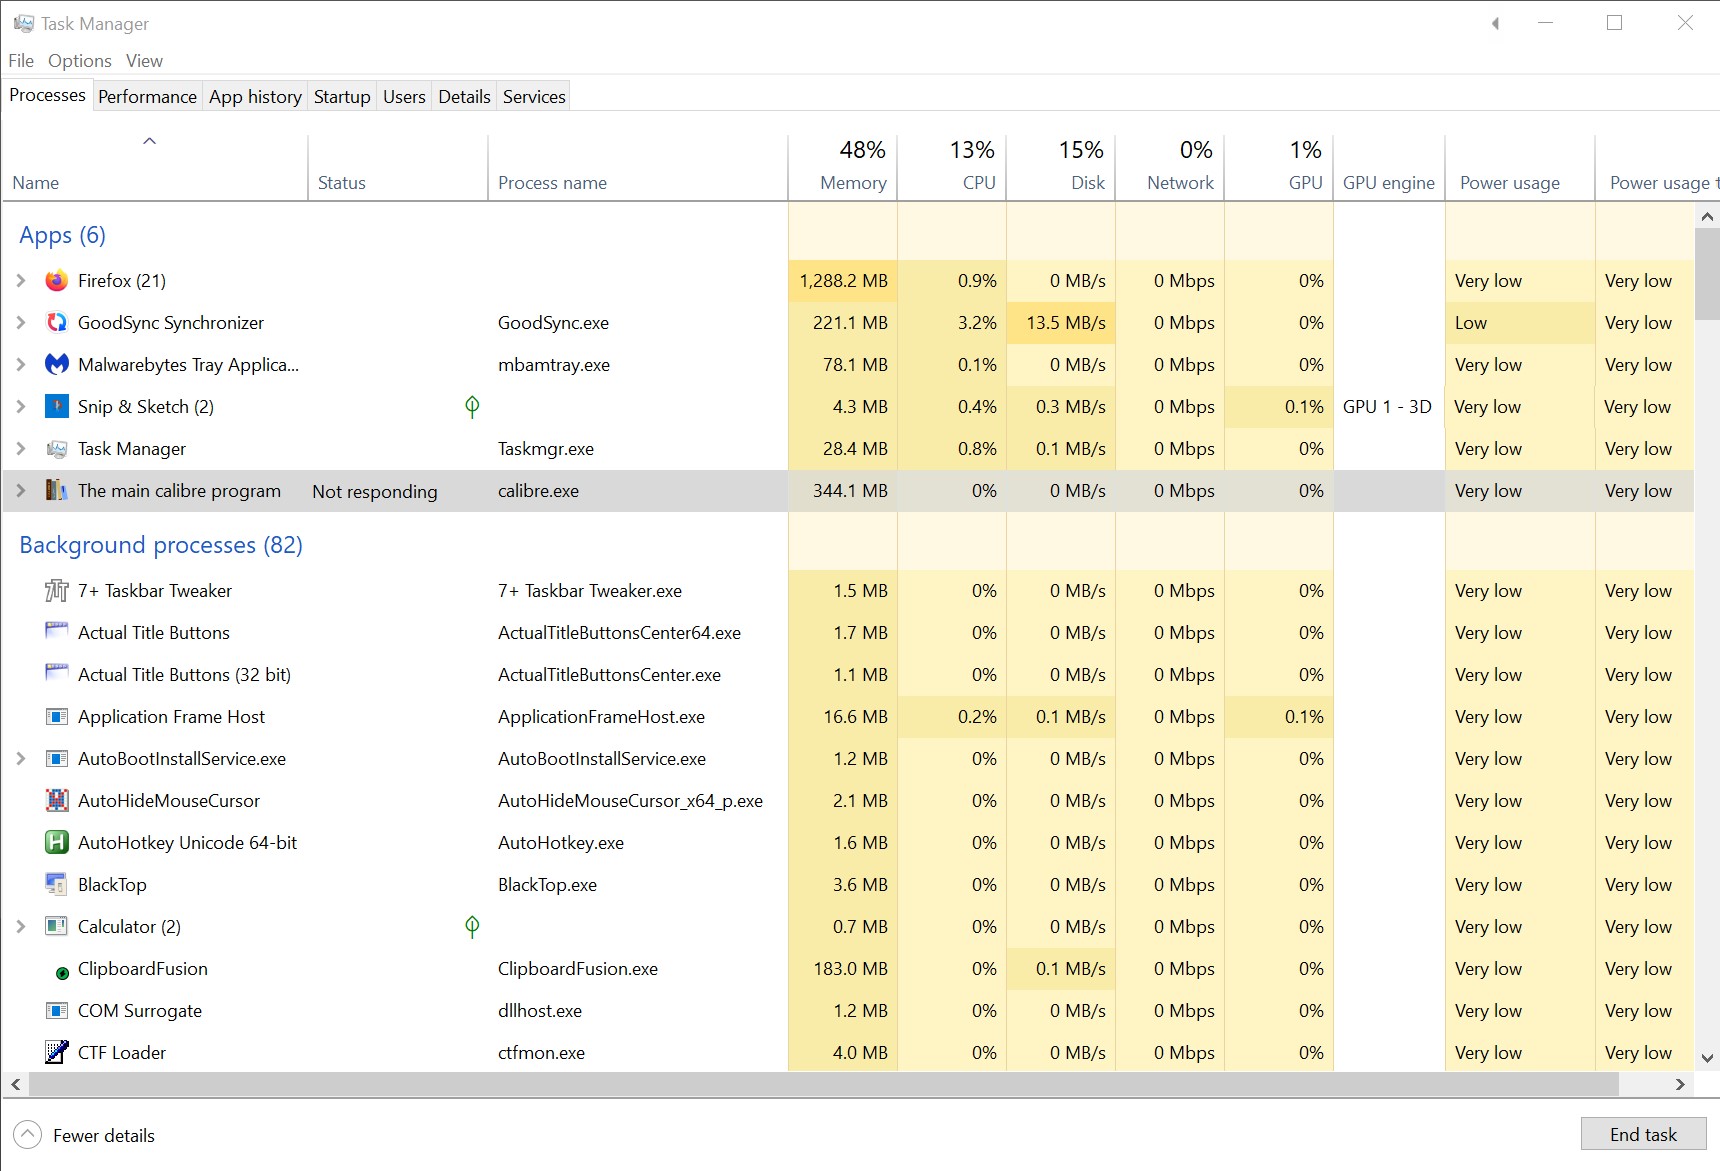Viewport: 1720px width, 1171px height.
Task: Click the 7+ Taskbar Tweaker icon
Action: point(57,591)
